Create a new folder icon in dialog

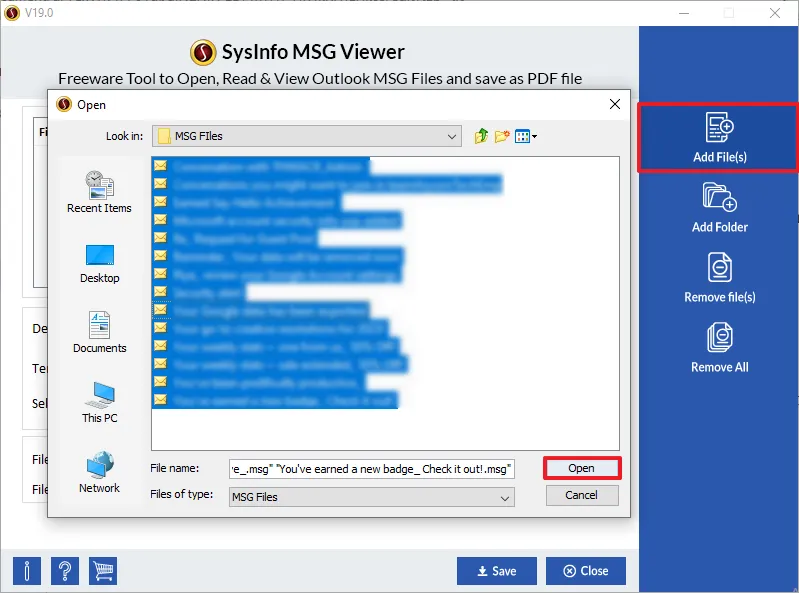point(502,136)
